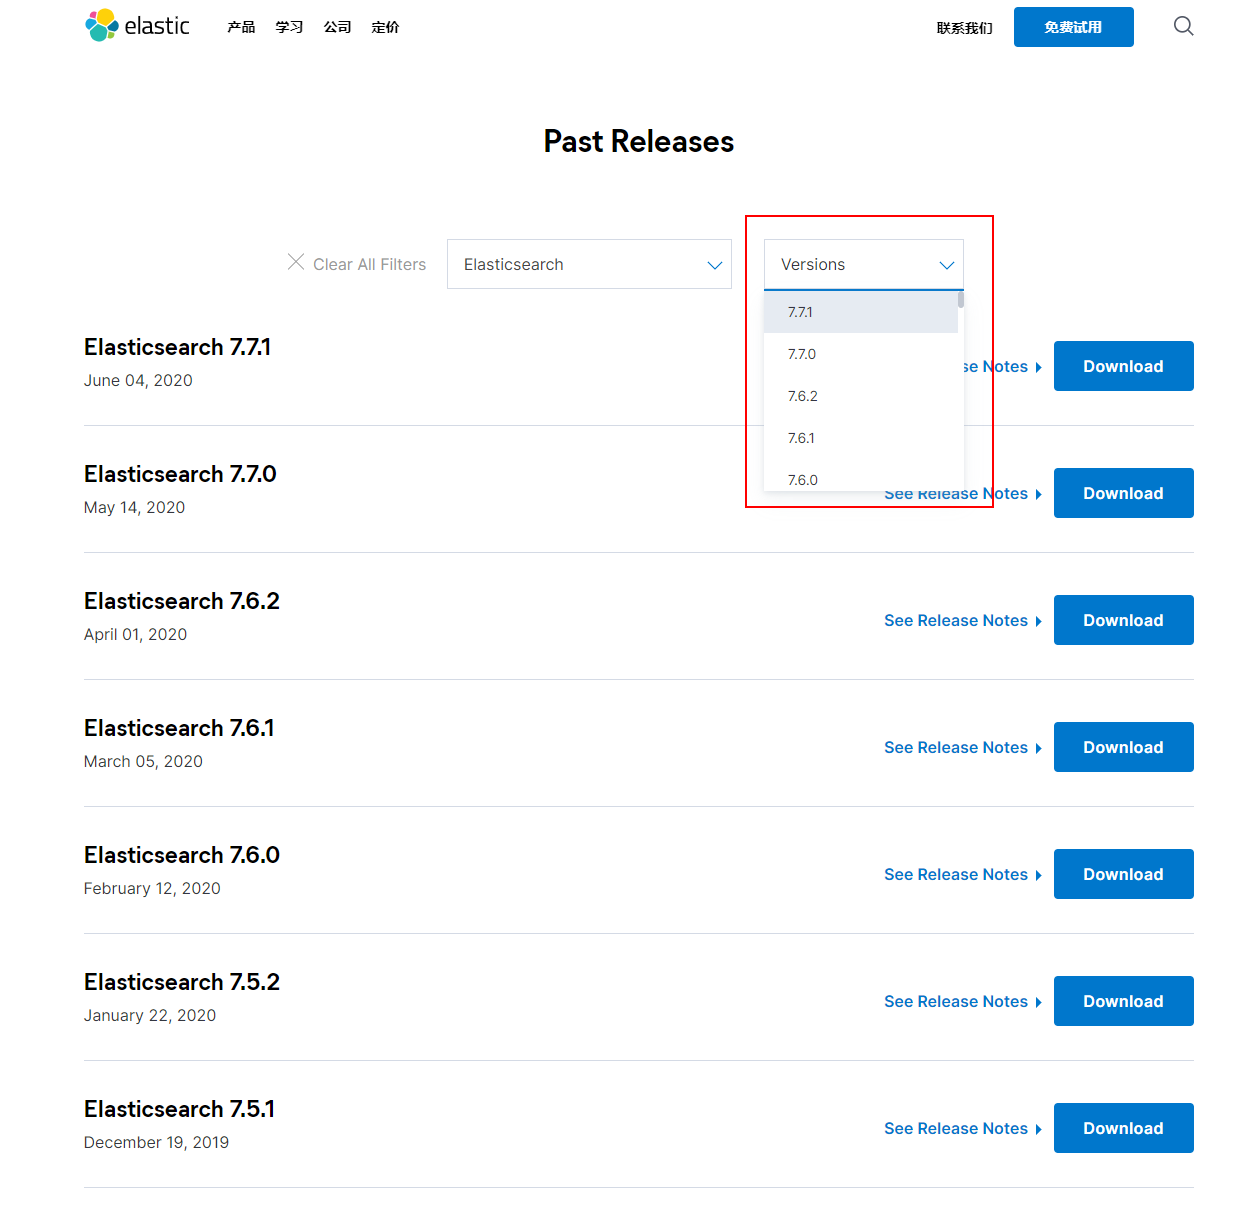Click the 免费试用 button
Viewport: 1253px width, 1226px height.
coord(1073,27)
